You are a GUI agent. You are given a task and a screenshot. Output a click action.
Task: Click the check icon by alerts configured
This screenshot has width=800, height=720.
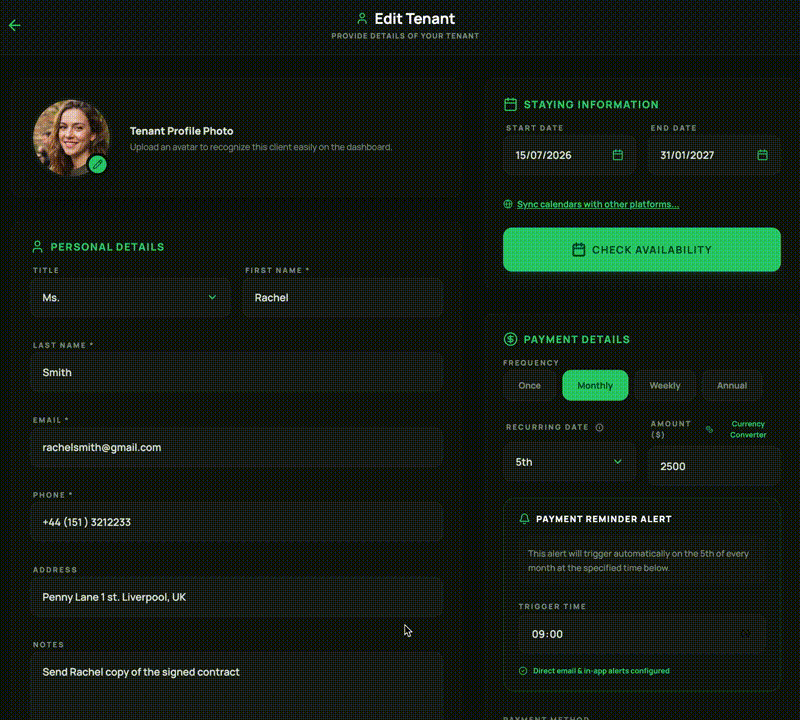[x=523, y=671]
